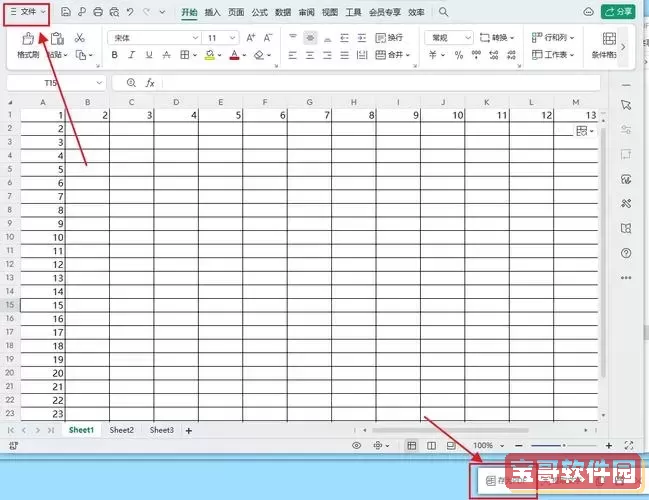
Task: Expand the quick access toolbar chevron
Action: (x=162, y=12)
